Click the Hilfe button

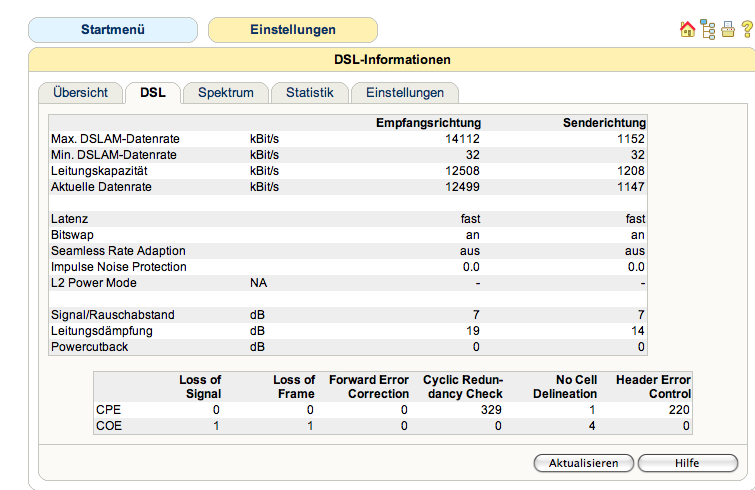687,463
